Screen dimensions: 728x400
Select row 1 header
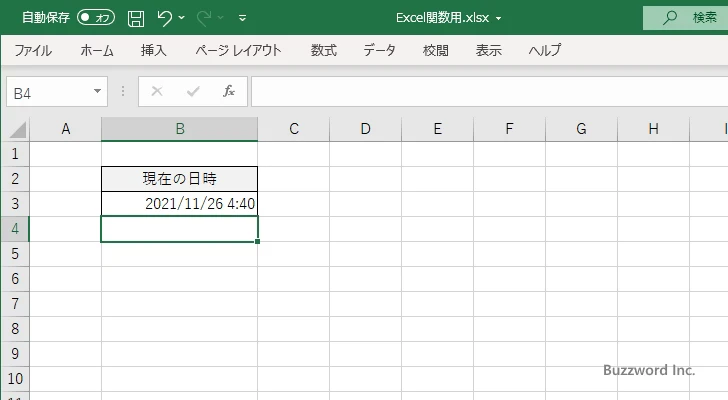[15, 154]
